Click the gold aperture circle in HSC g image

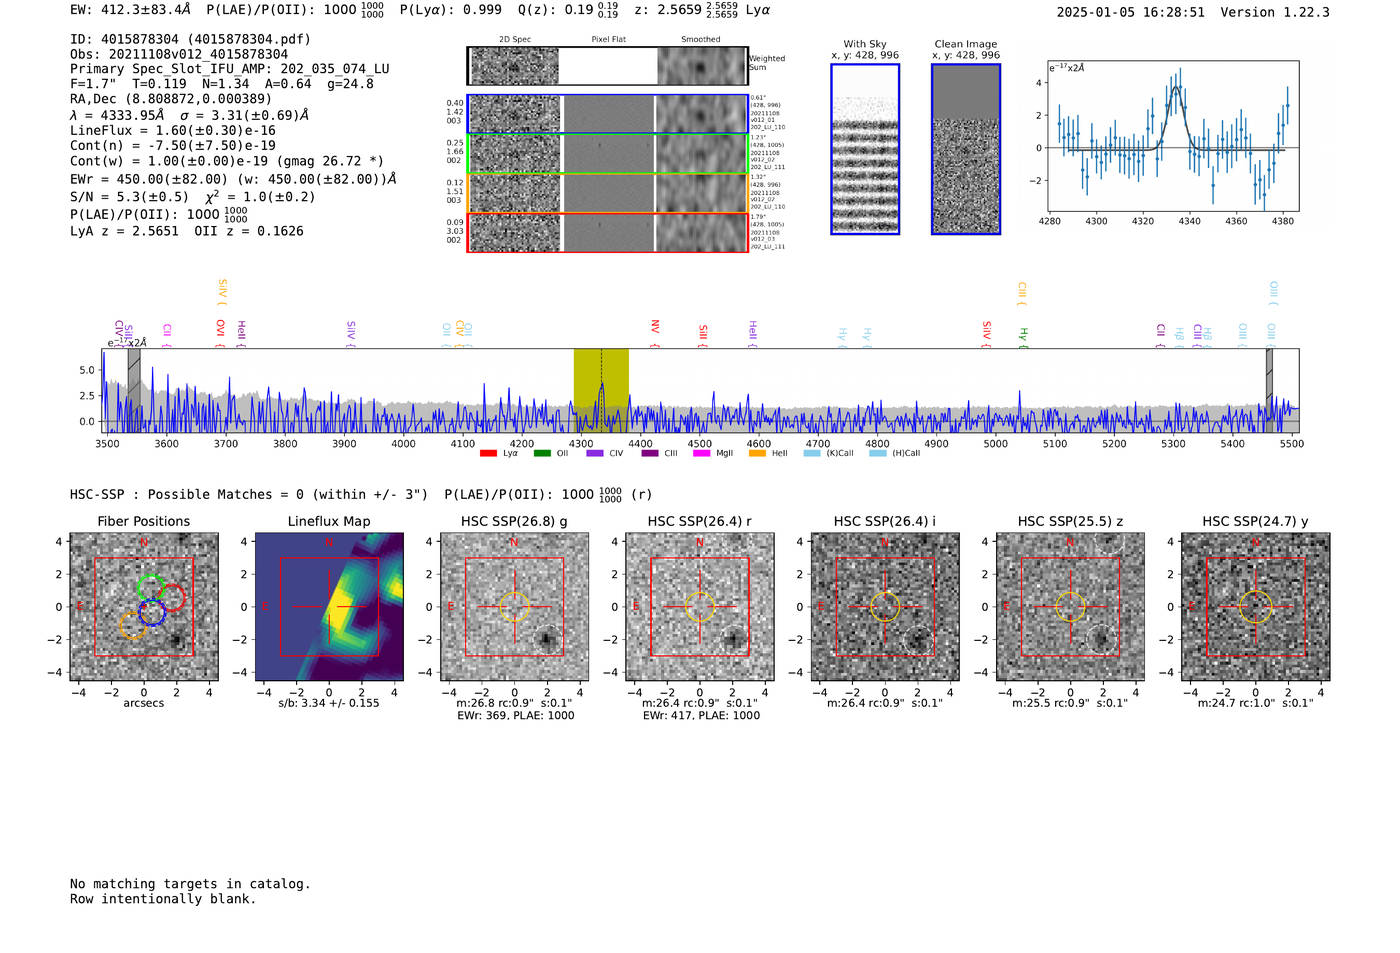514,607
